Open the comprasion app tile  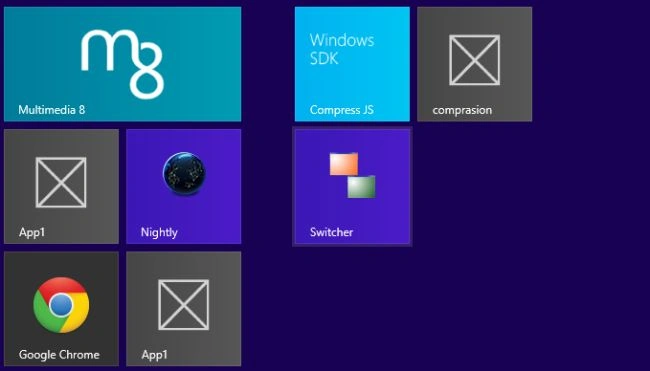(x=475, y=64)
